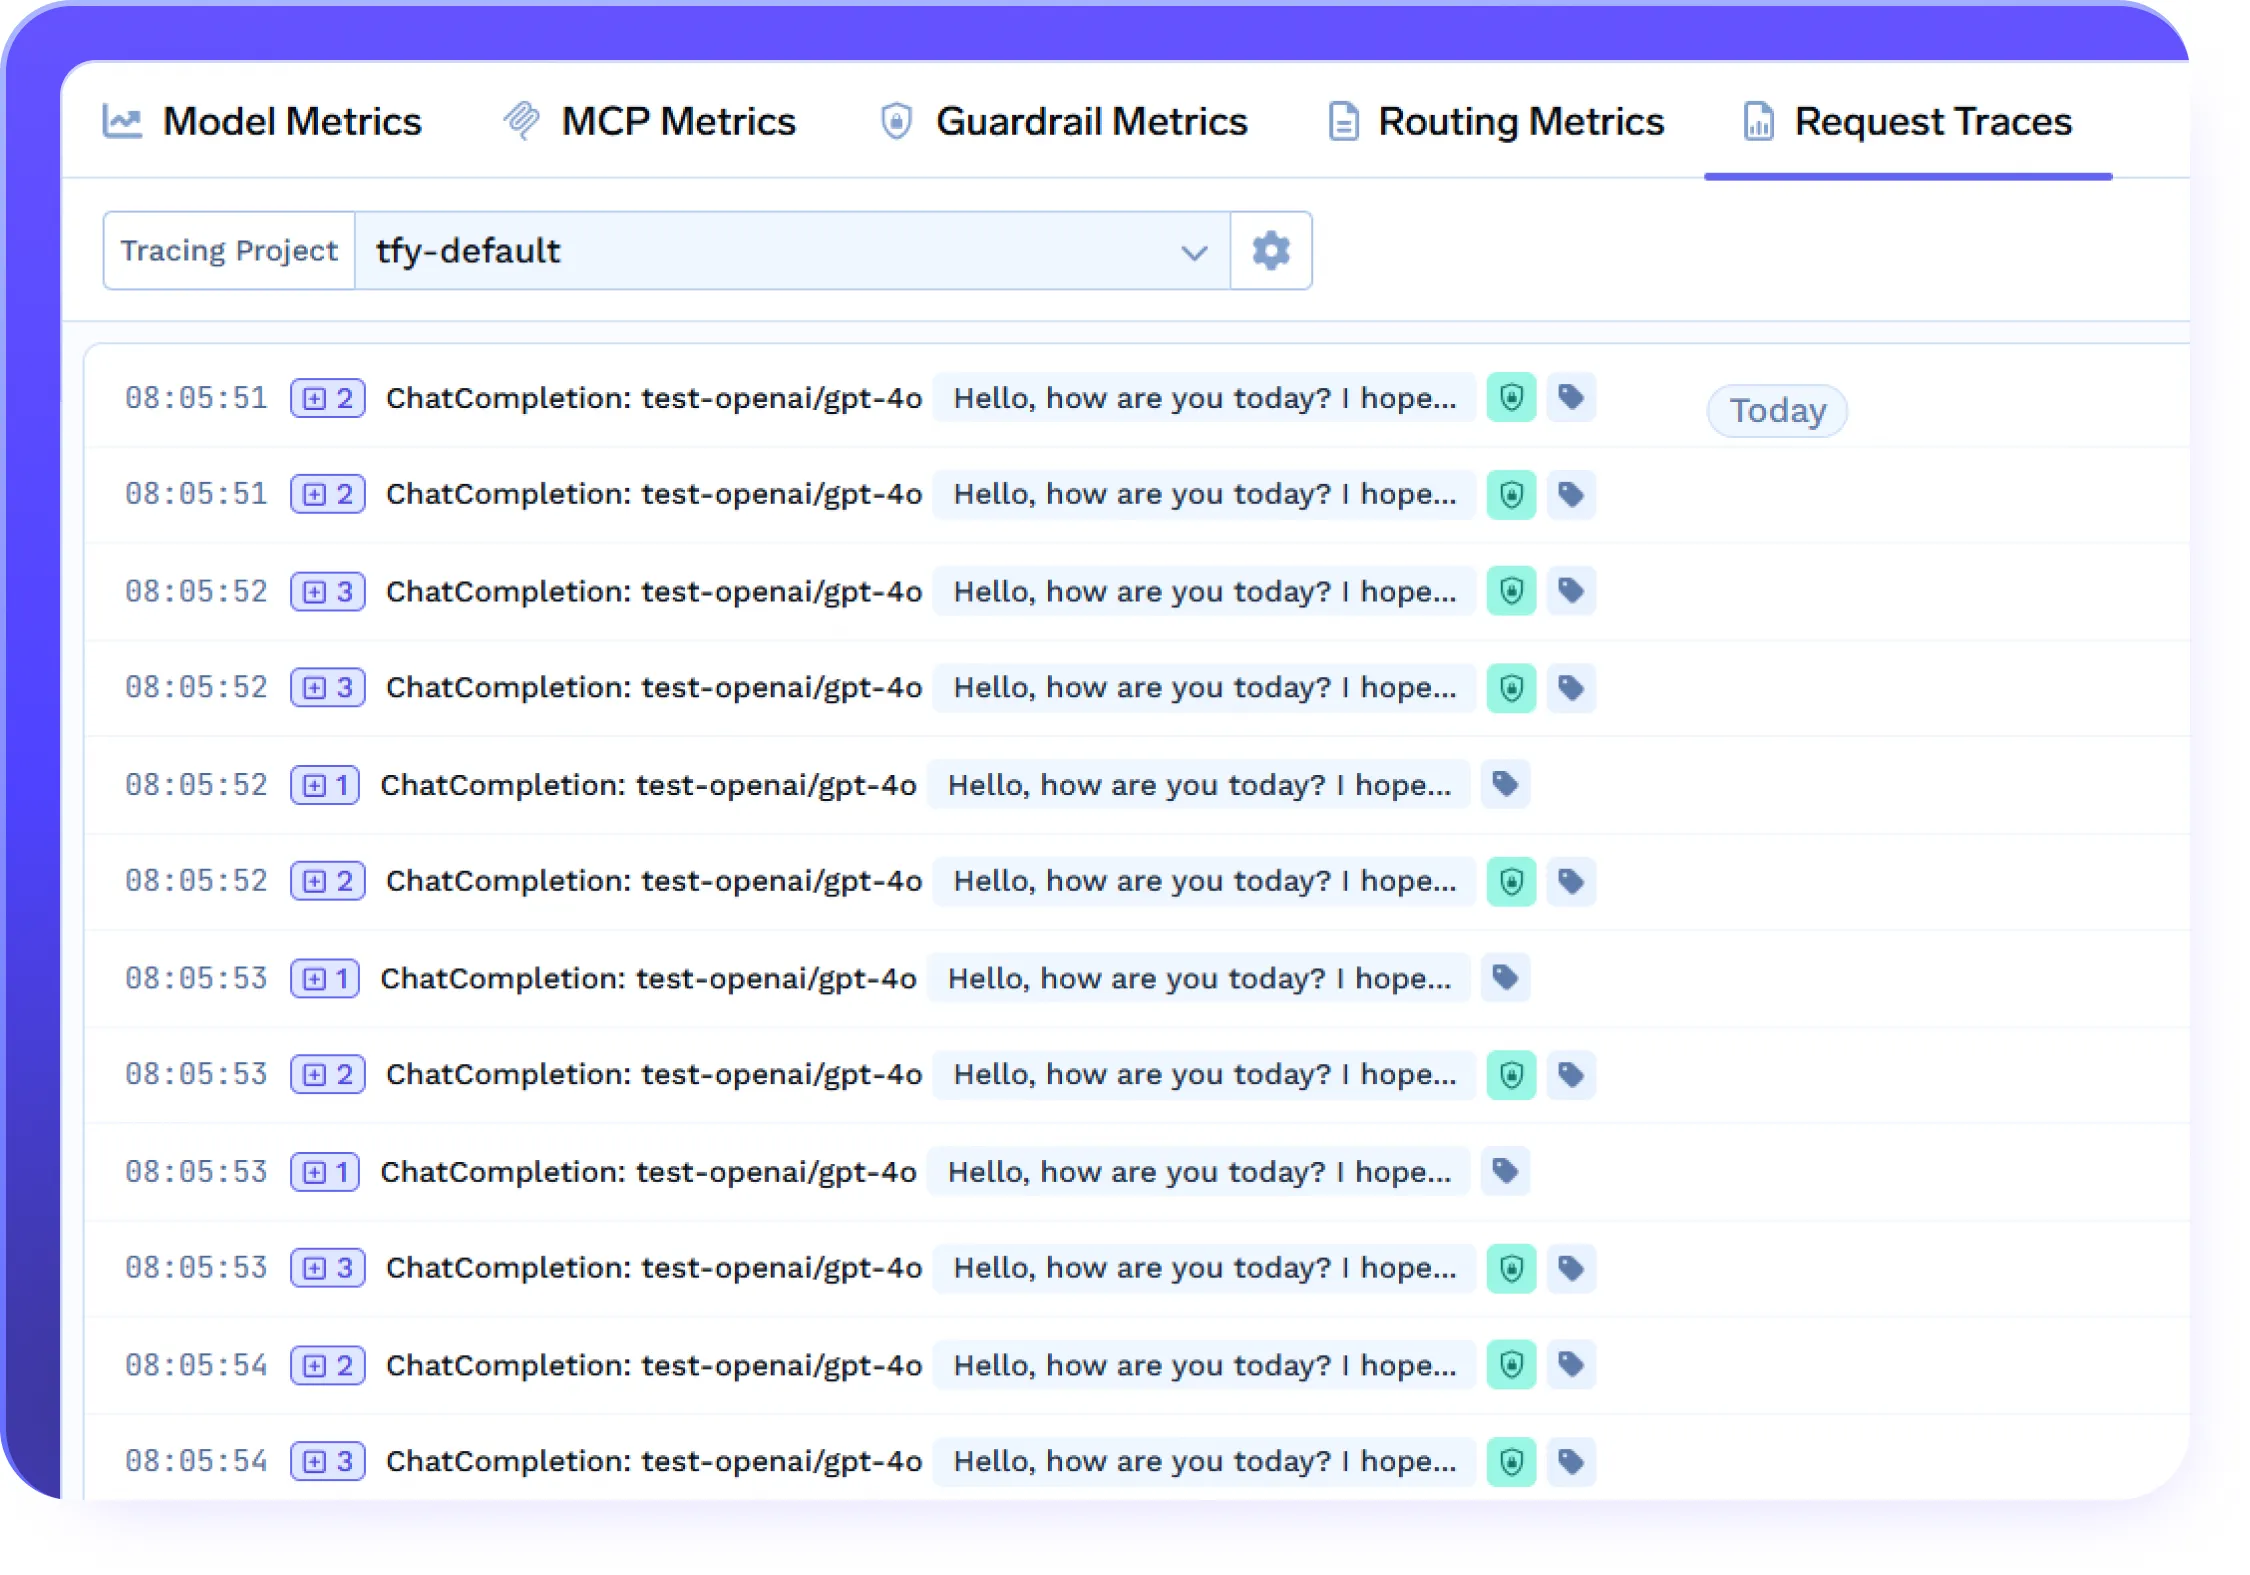Click the tag icon on the 08:05:53 single-span trace
Screen dimensions: 2250x1575
1506,977
